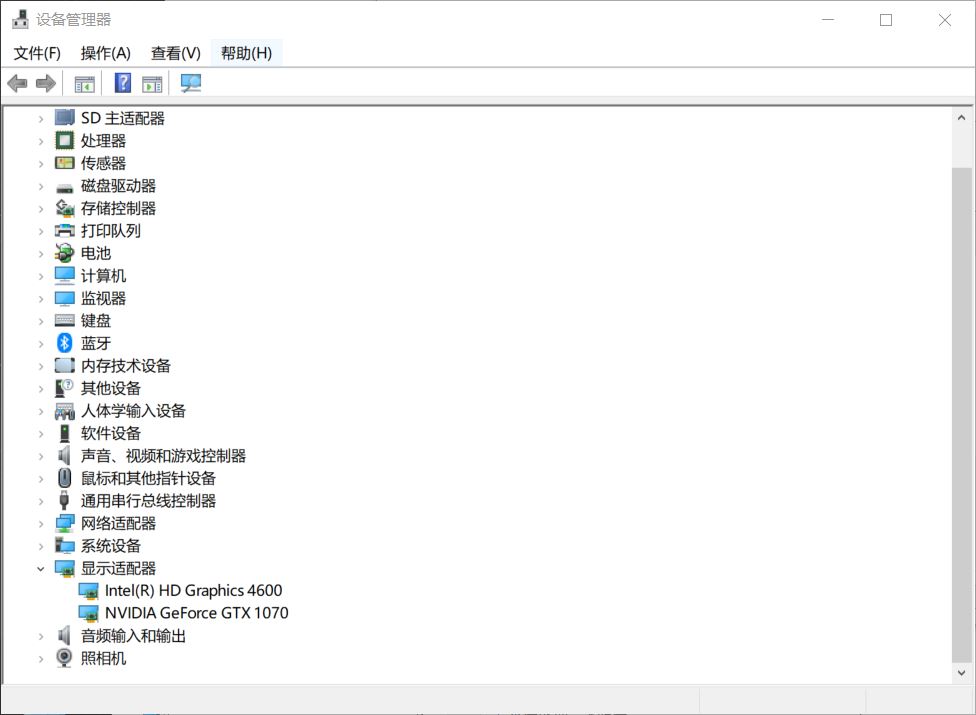
Task: Click the 计算机 monitor icon
Action: pyautogui.click(x=65, y=276)
